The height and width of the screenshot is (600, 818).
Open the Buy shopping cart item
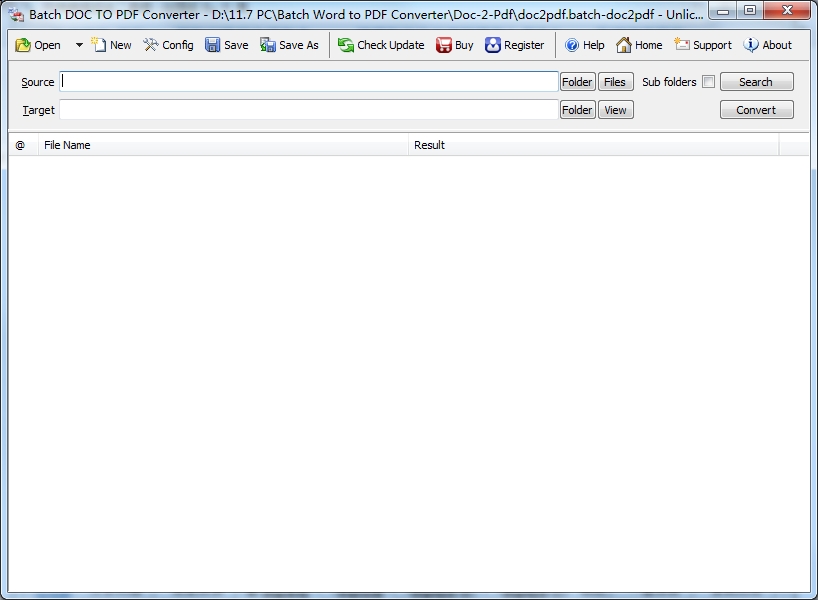coord(454,45)
